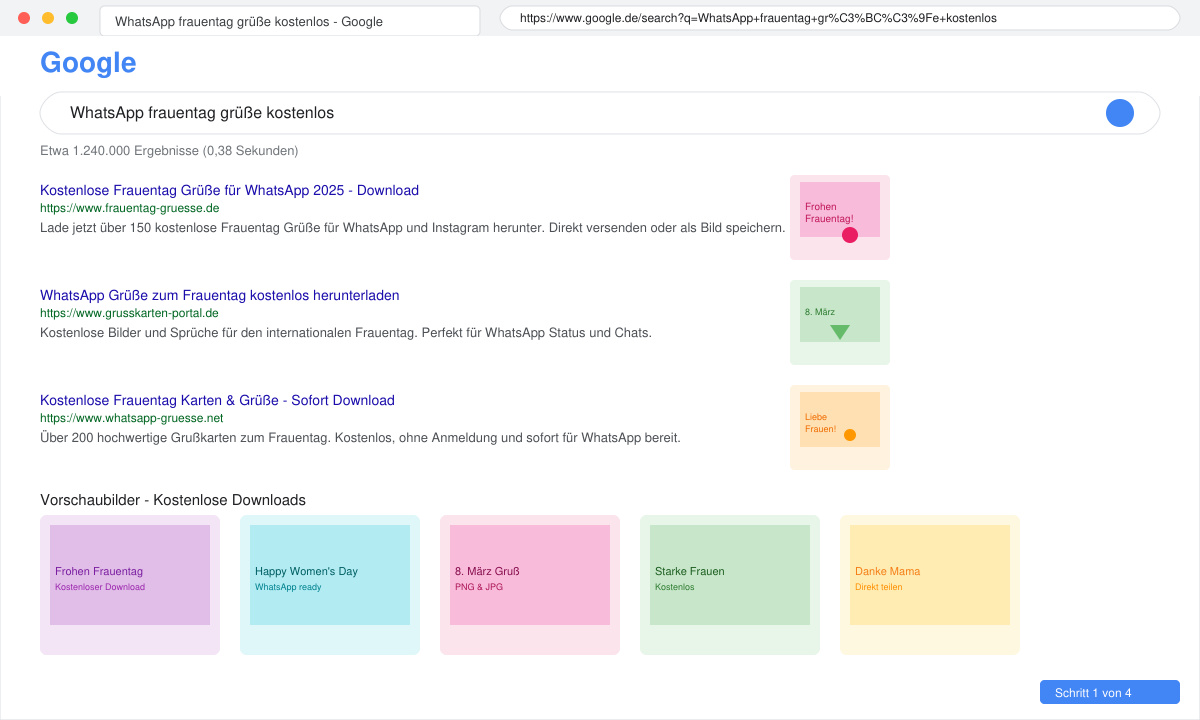The height and width of the screenshot is (720, 1200).
Task: Click the snippet starting Über 200 hochwertige Grußkarten
Action: 360,438
